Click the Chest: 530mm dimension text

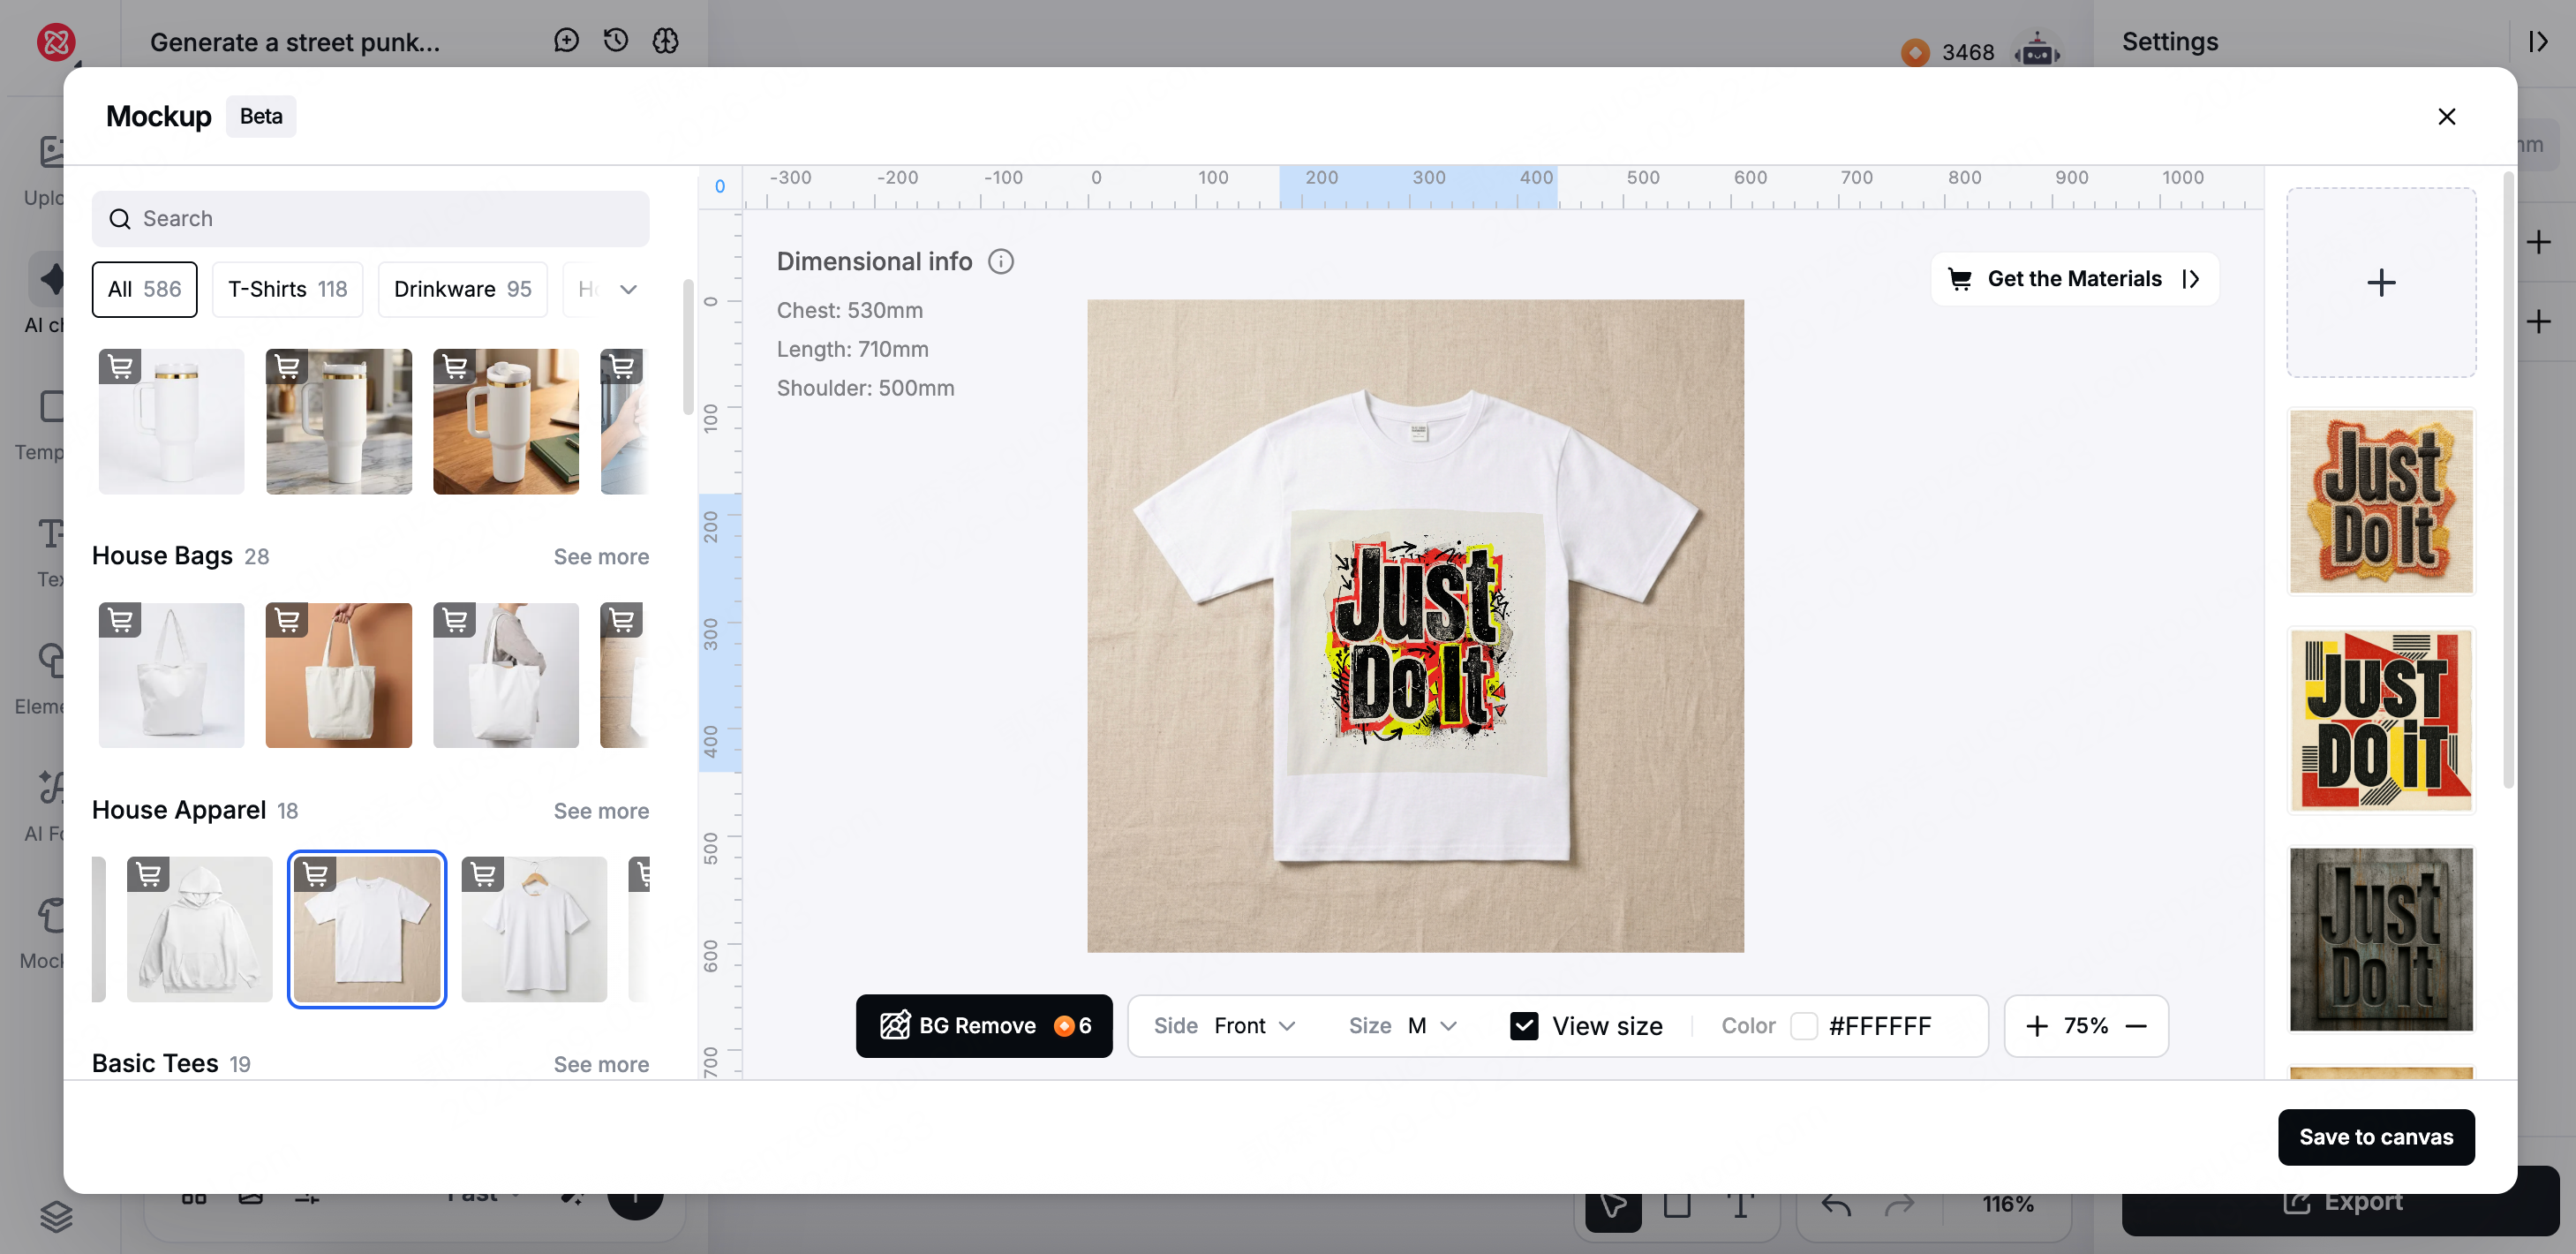click(x=849, y=311)
